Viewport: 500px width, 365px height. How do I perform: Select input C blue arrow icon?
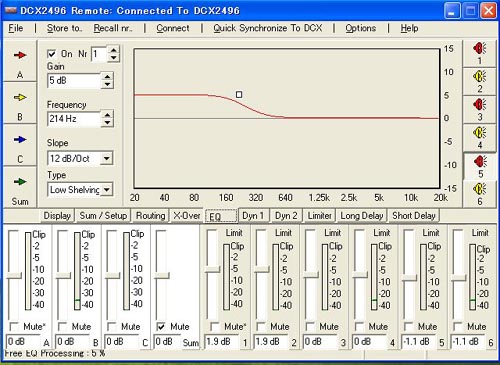click(20, 139)
